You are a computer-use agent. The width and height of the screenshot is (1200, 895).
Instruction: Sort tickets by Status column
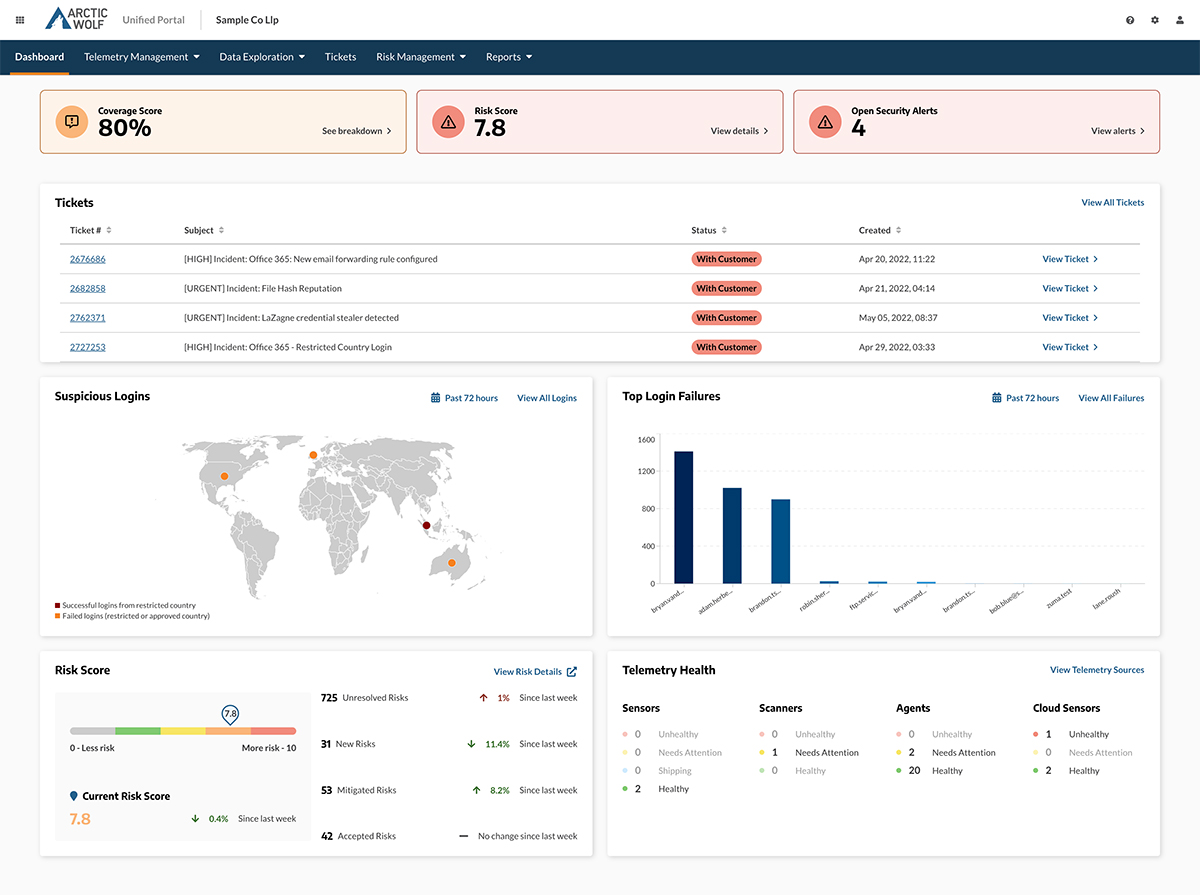pyautogui.click(x=724, y=230)
